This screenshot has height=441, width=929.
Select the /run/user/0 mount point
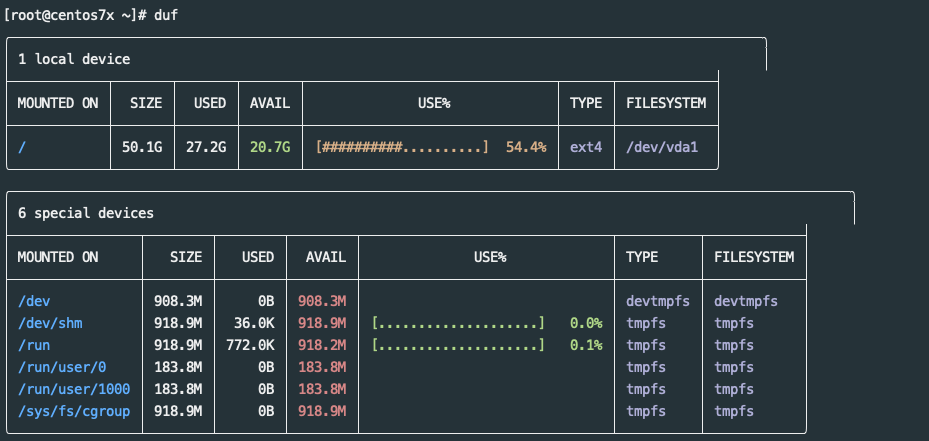point(62,368)
